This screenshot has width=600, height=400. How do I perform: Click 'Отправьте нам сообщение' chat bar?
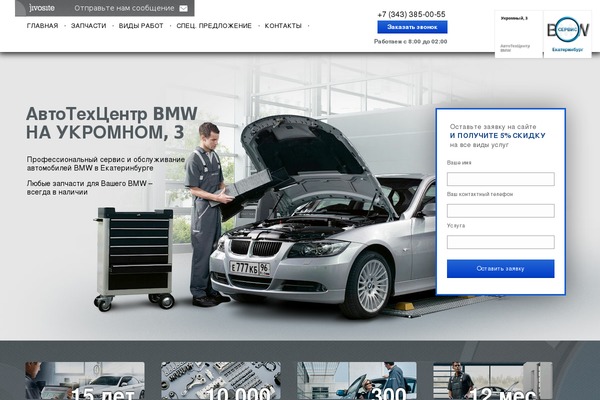(104, 8)
